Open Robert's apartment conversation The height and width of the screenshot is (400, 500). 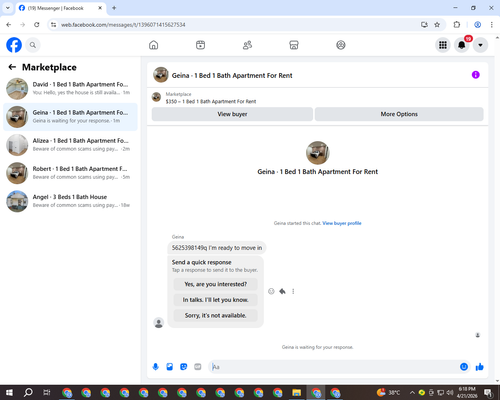(70, 173)
